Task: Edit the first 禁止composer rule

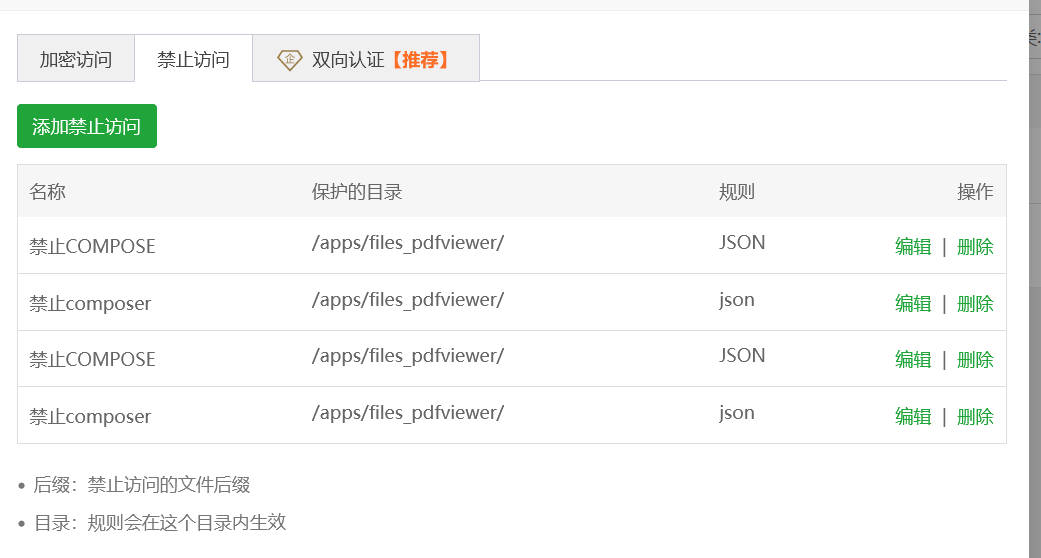Action: click(913, 304)
